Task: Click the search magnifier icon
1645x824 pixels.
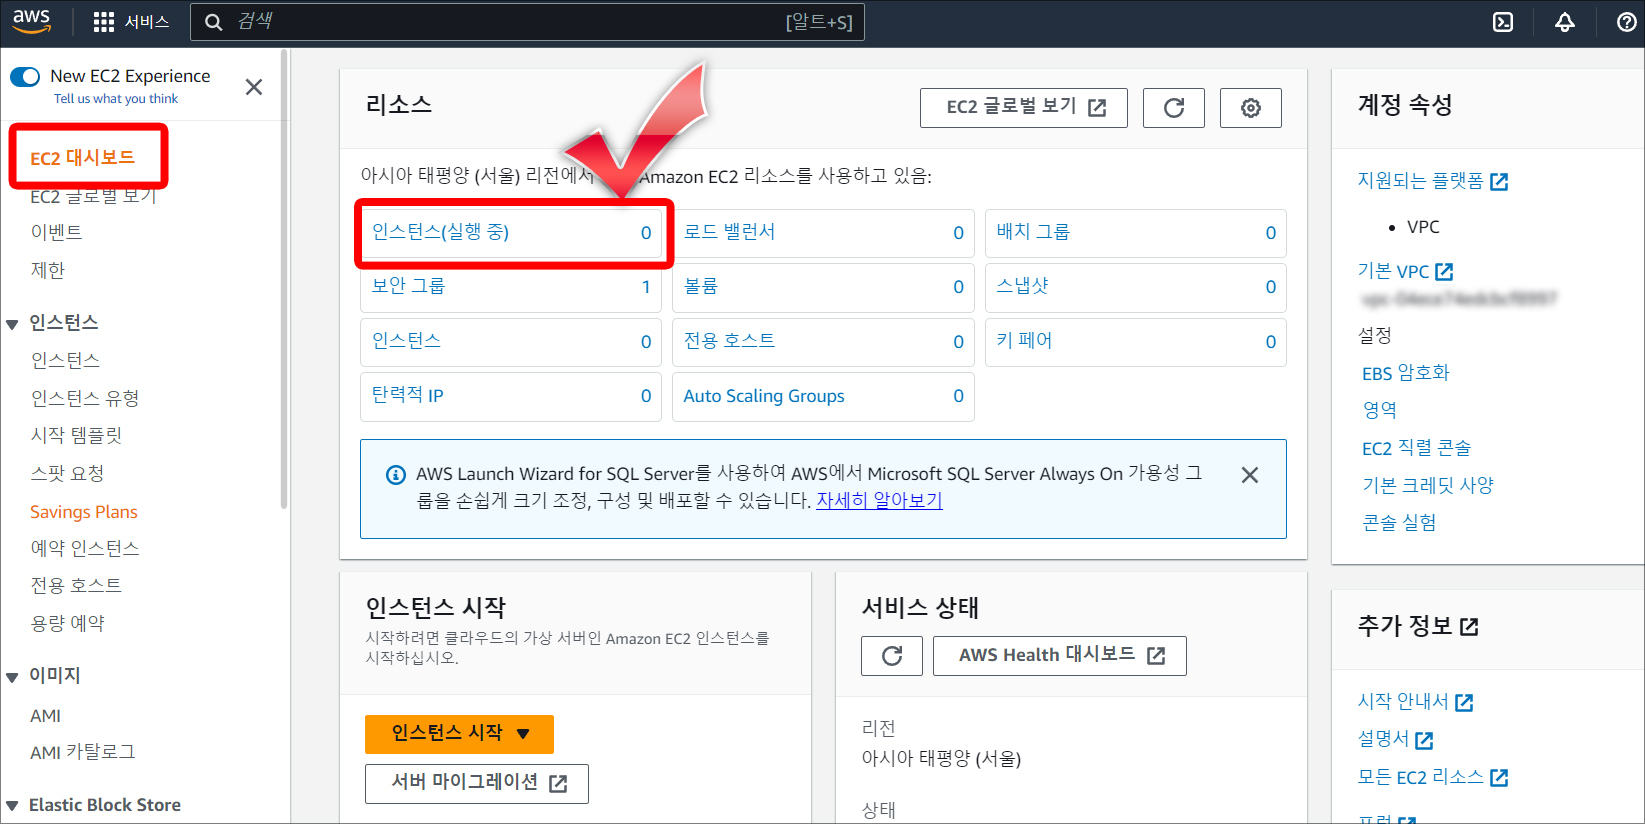Action: point(213,22)
